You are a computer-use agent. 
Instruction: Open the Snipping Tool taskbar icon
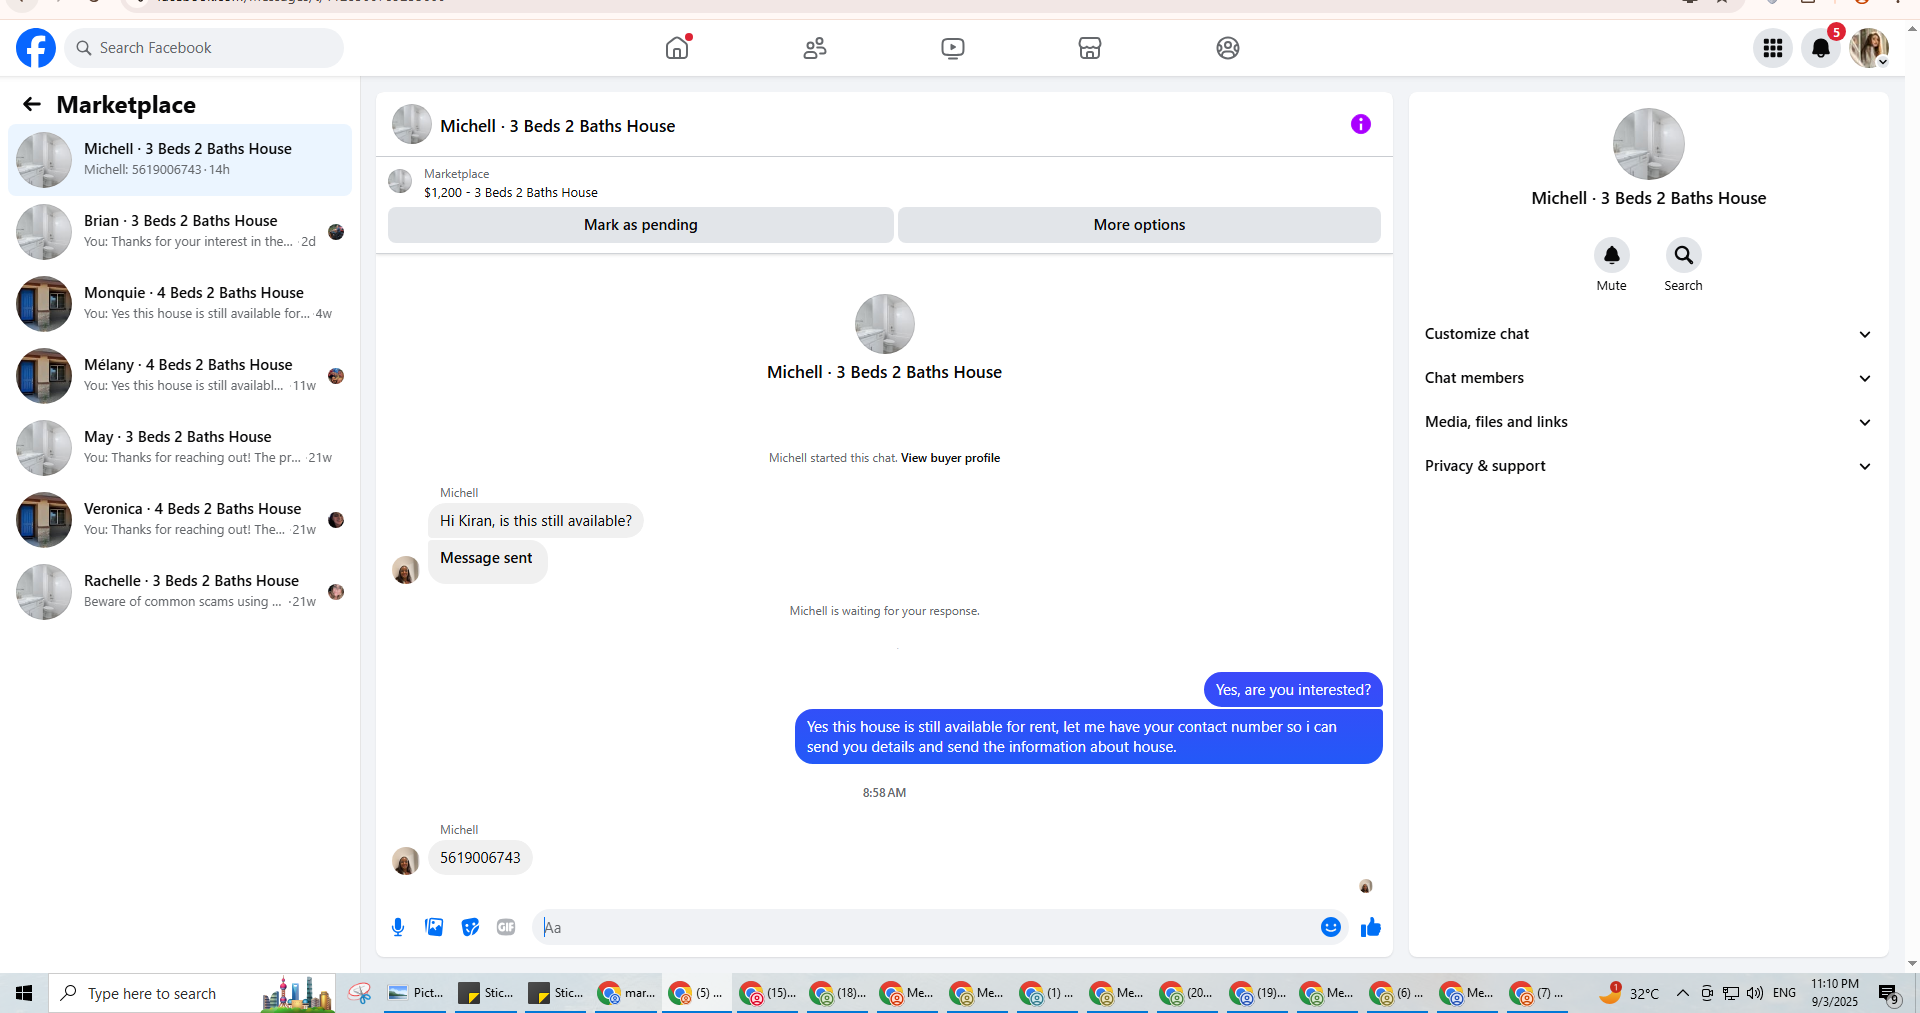click(360, 993)
